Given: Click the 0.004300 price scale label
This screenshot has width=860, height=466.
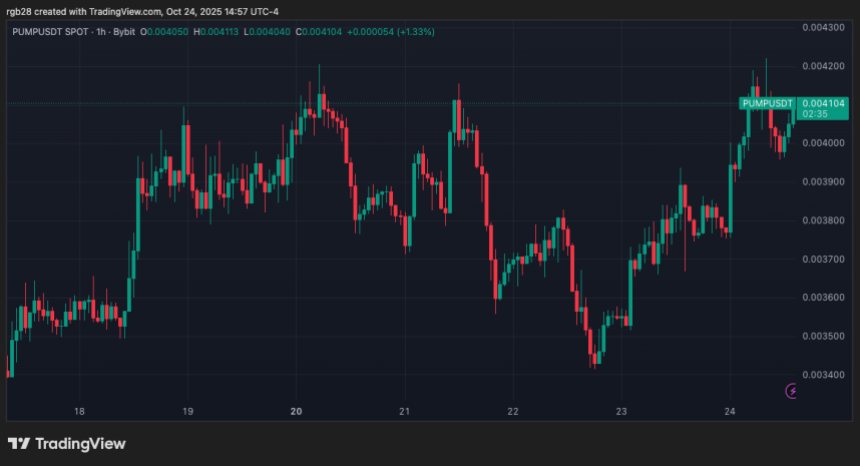Looking at the screenshot, I should click(823, 27).
